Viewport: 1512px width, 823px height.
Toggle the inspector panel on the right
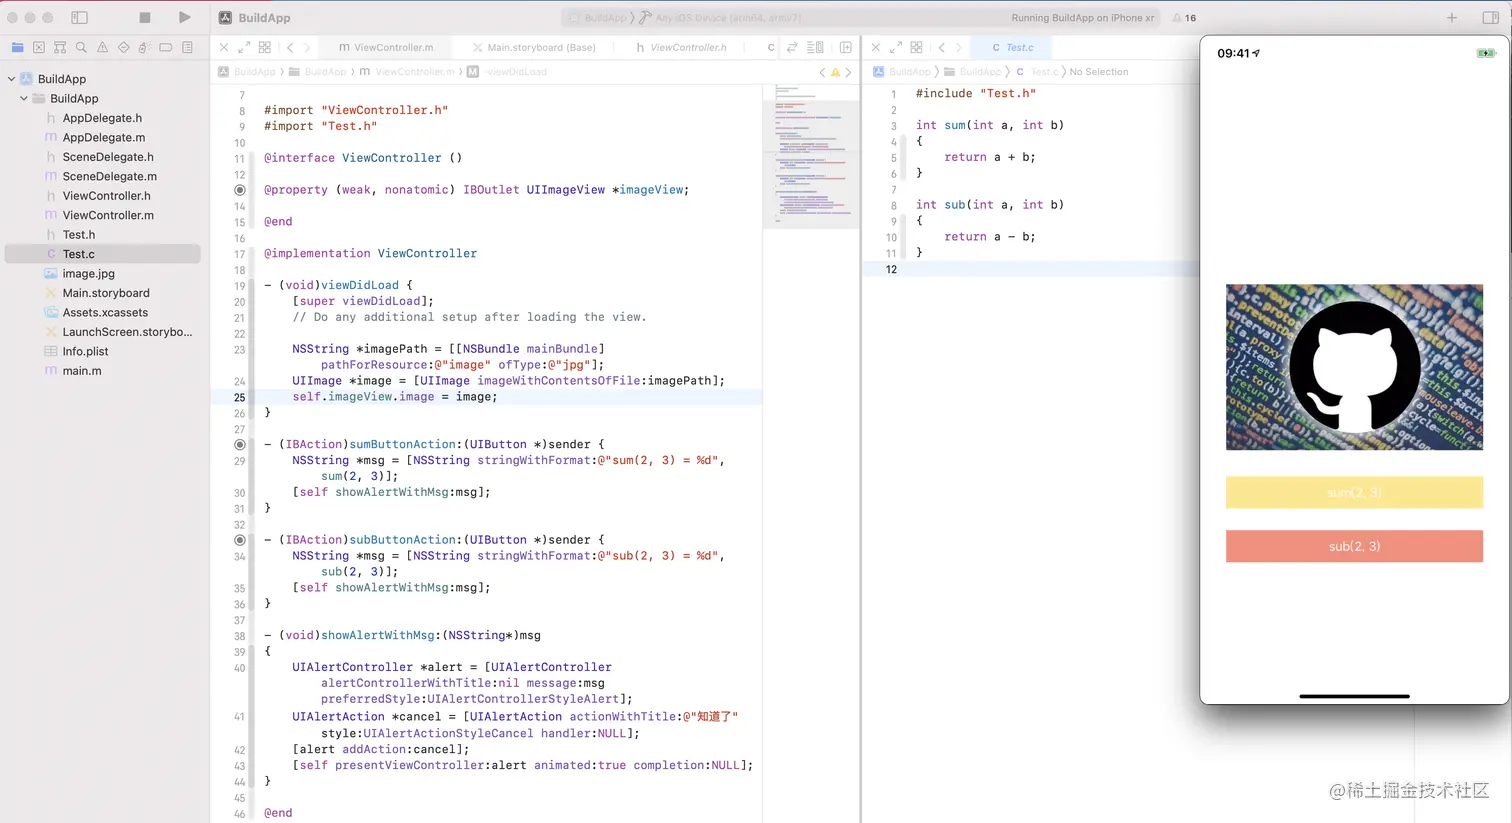(x=1490, y=17)
